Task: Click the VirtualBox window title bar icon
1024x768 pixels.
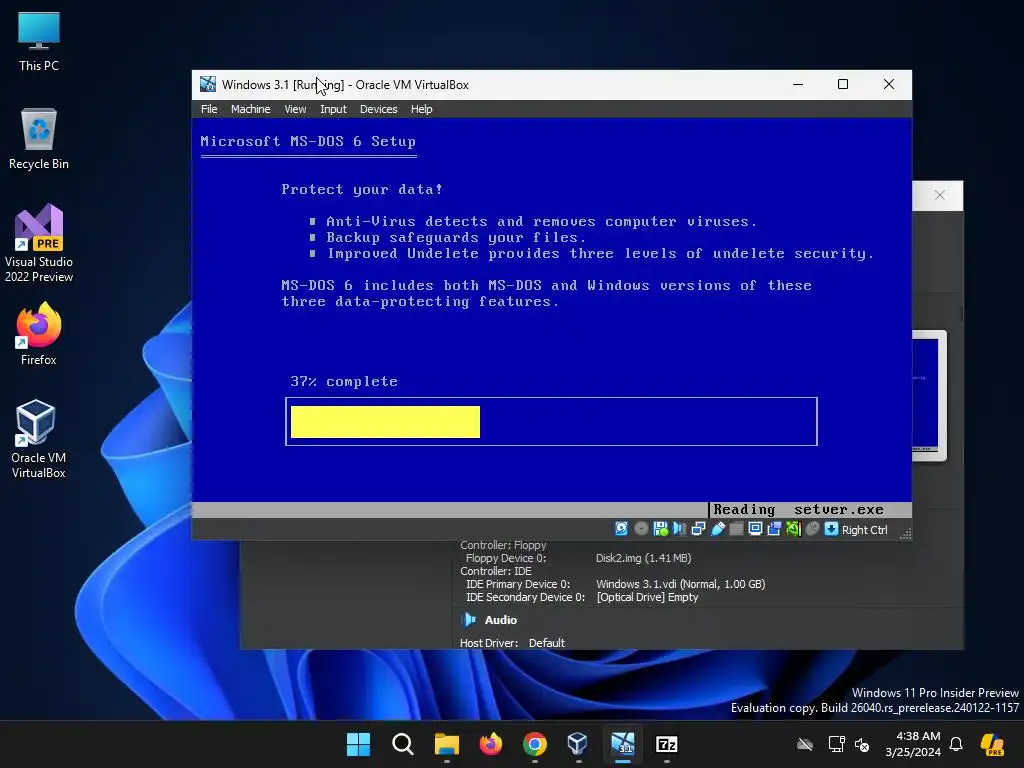Action: click(x=208, y=84)
